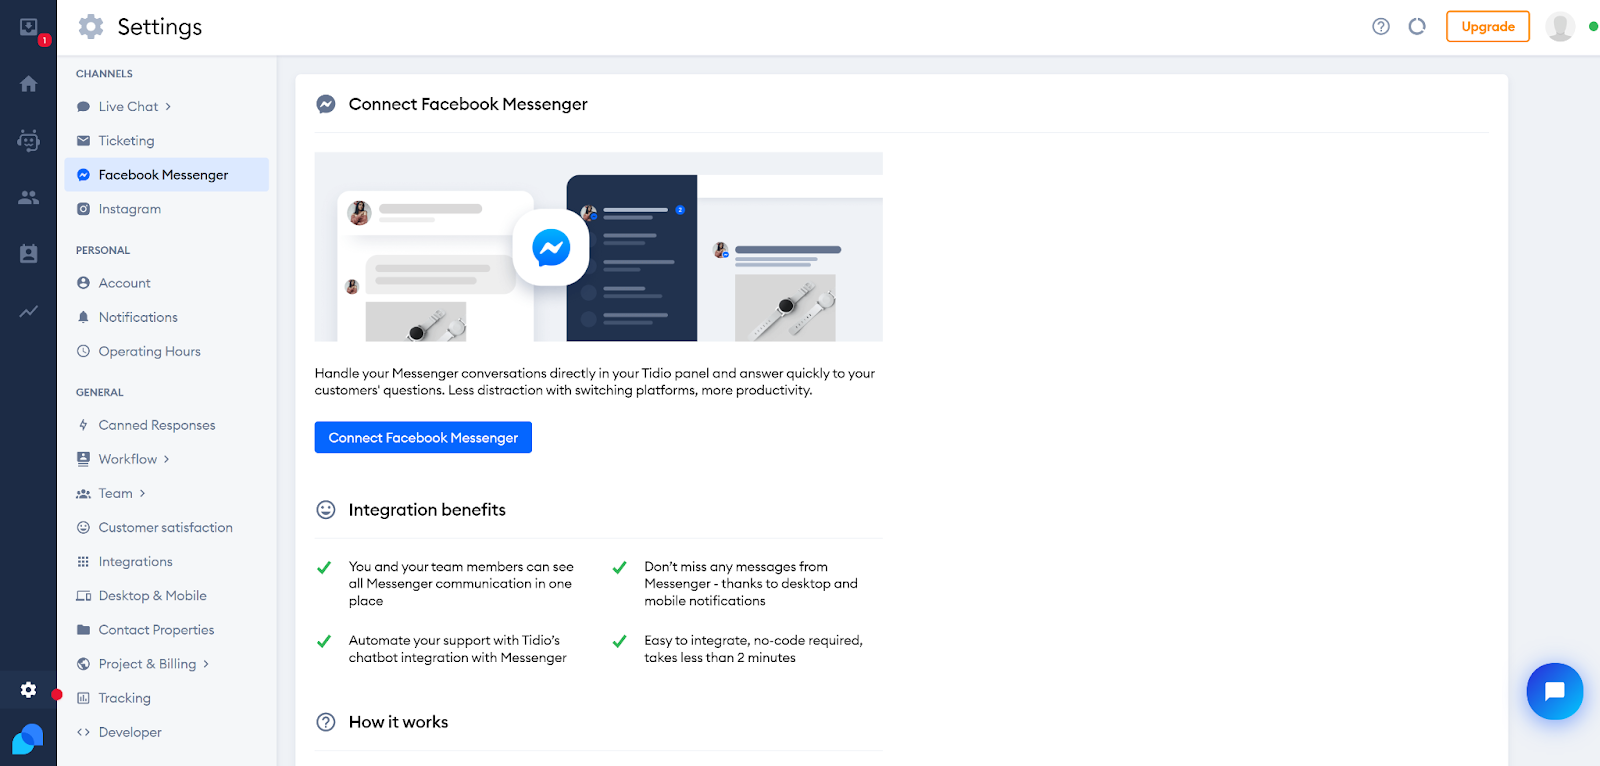Click the help question mark icon

(x=1381, y=27)
